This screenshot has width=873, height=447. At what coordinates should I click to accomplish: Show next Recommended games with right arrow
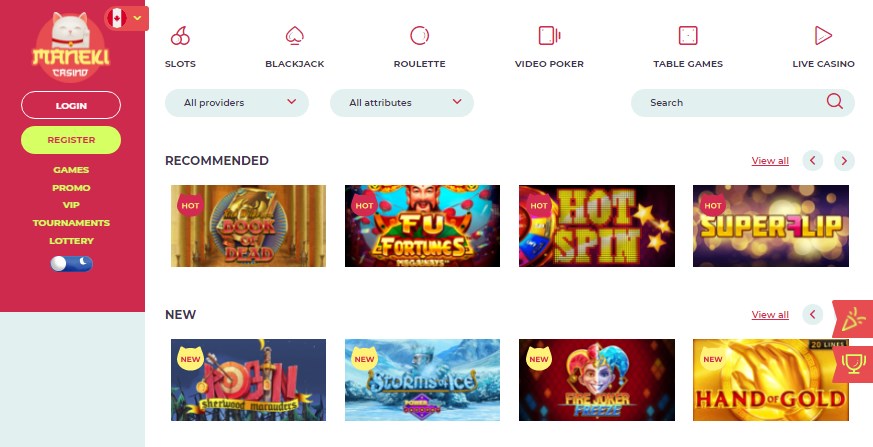pyautogui.click(x=844, y=161)
